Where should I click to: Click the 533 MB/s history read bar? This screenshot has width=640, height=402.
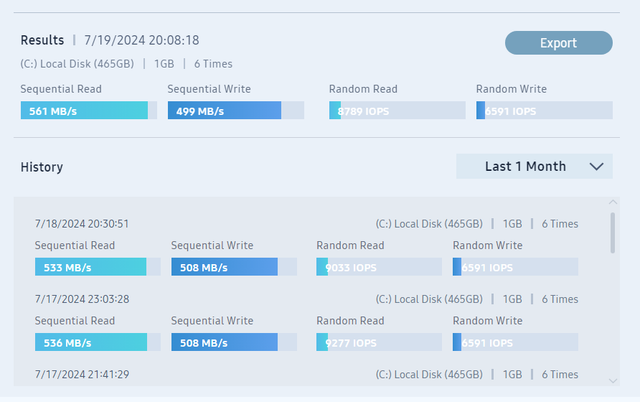pyautogui.click(x=98, y=267)
